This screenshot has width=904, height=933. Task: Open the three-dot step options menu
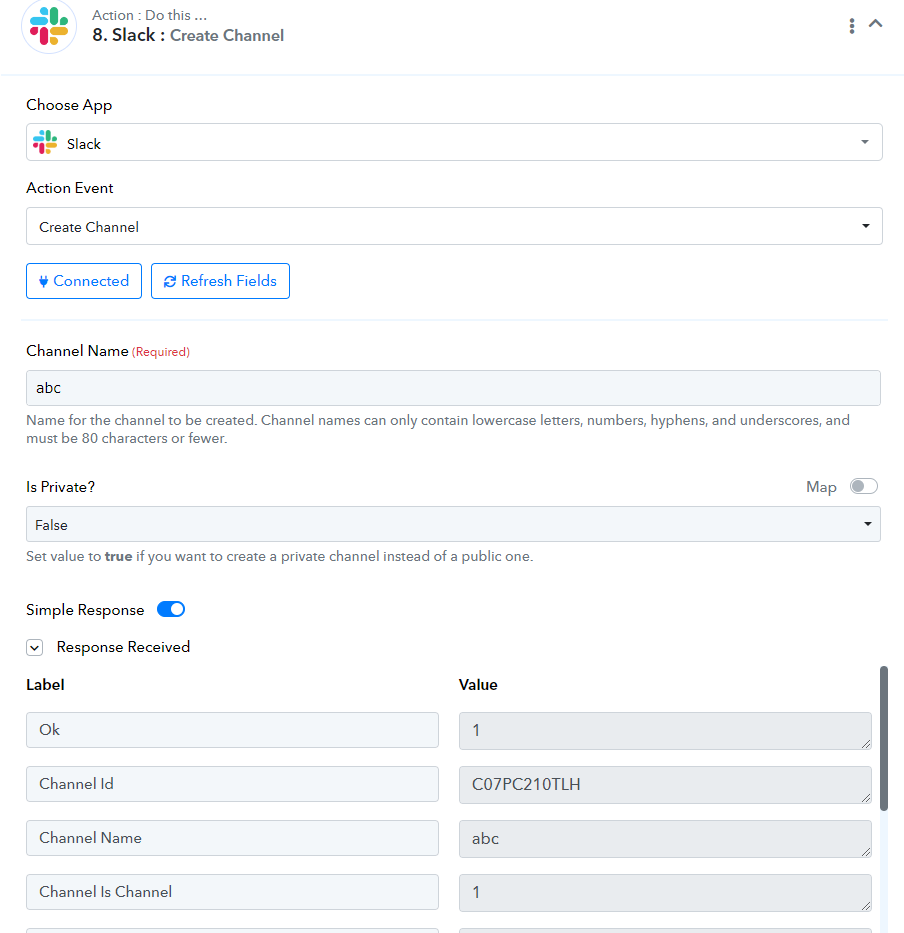[852, 26]
